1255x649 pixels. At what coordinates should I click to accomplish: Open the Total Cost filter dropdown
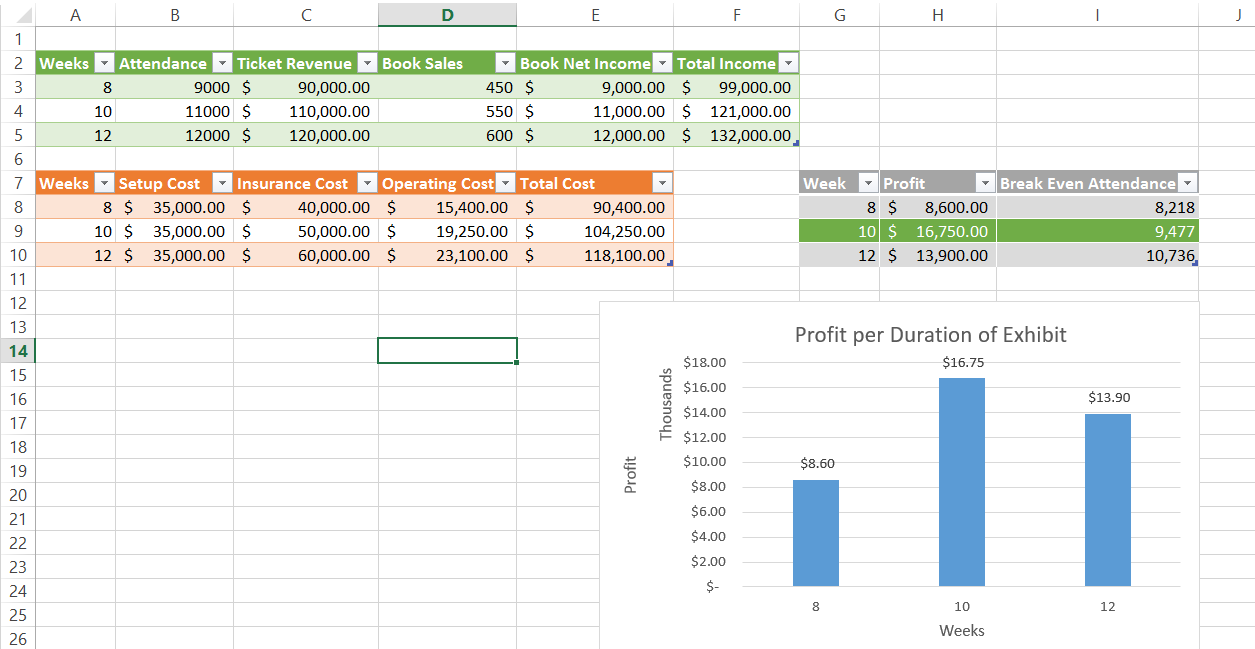pos(662,184)
